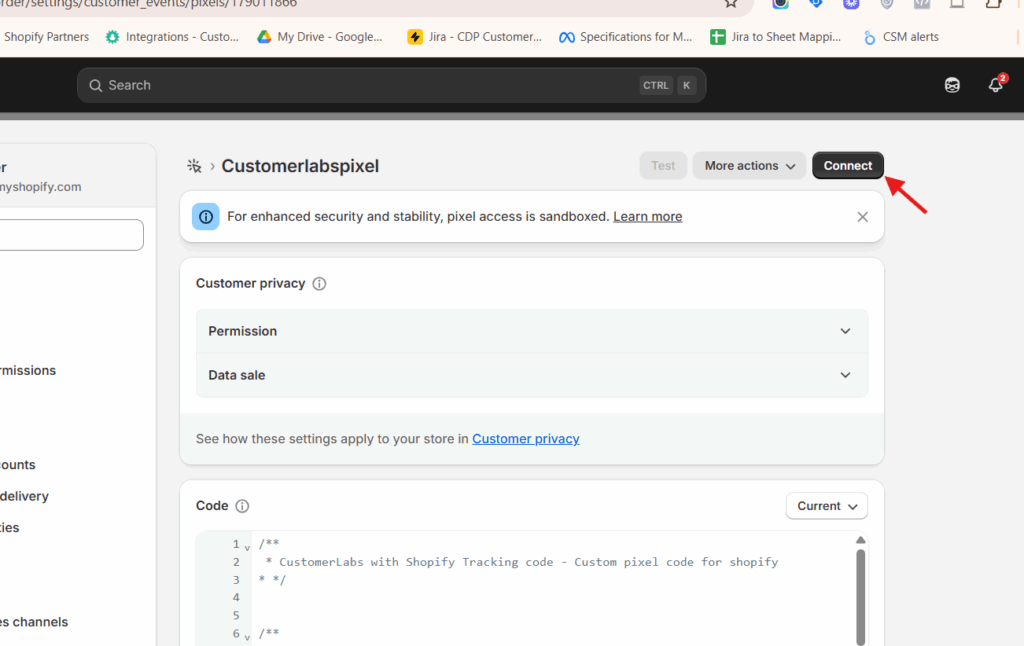Viewport: 1024px width, 646px height.
Task: Click the blue info icon in the sandbox banner
Action: point(206,217)
